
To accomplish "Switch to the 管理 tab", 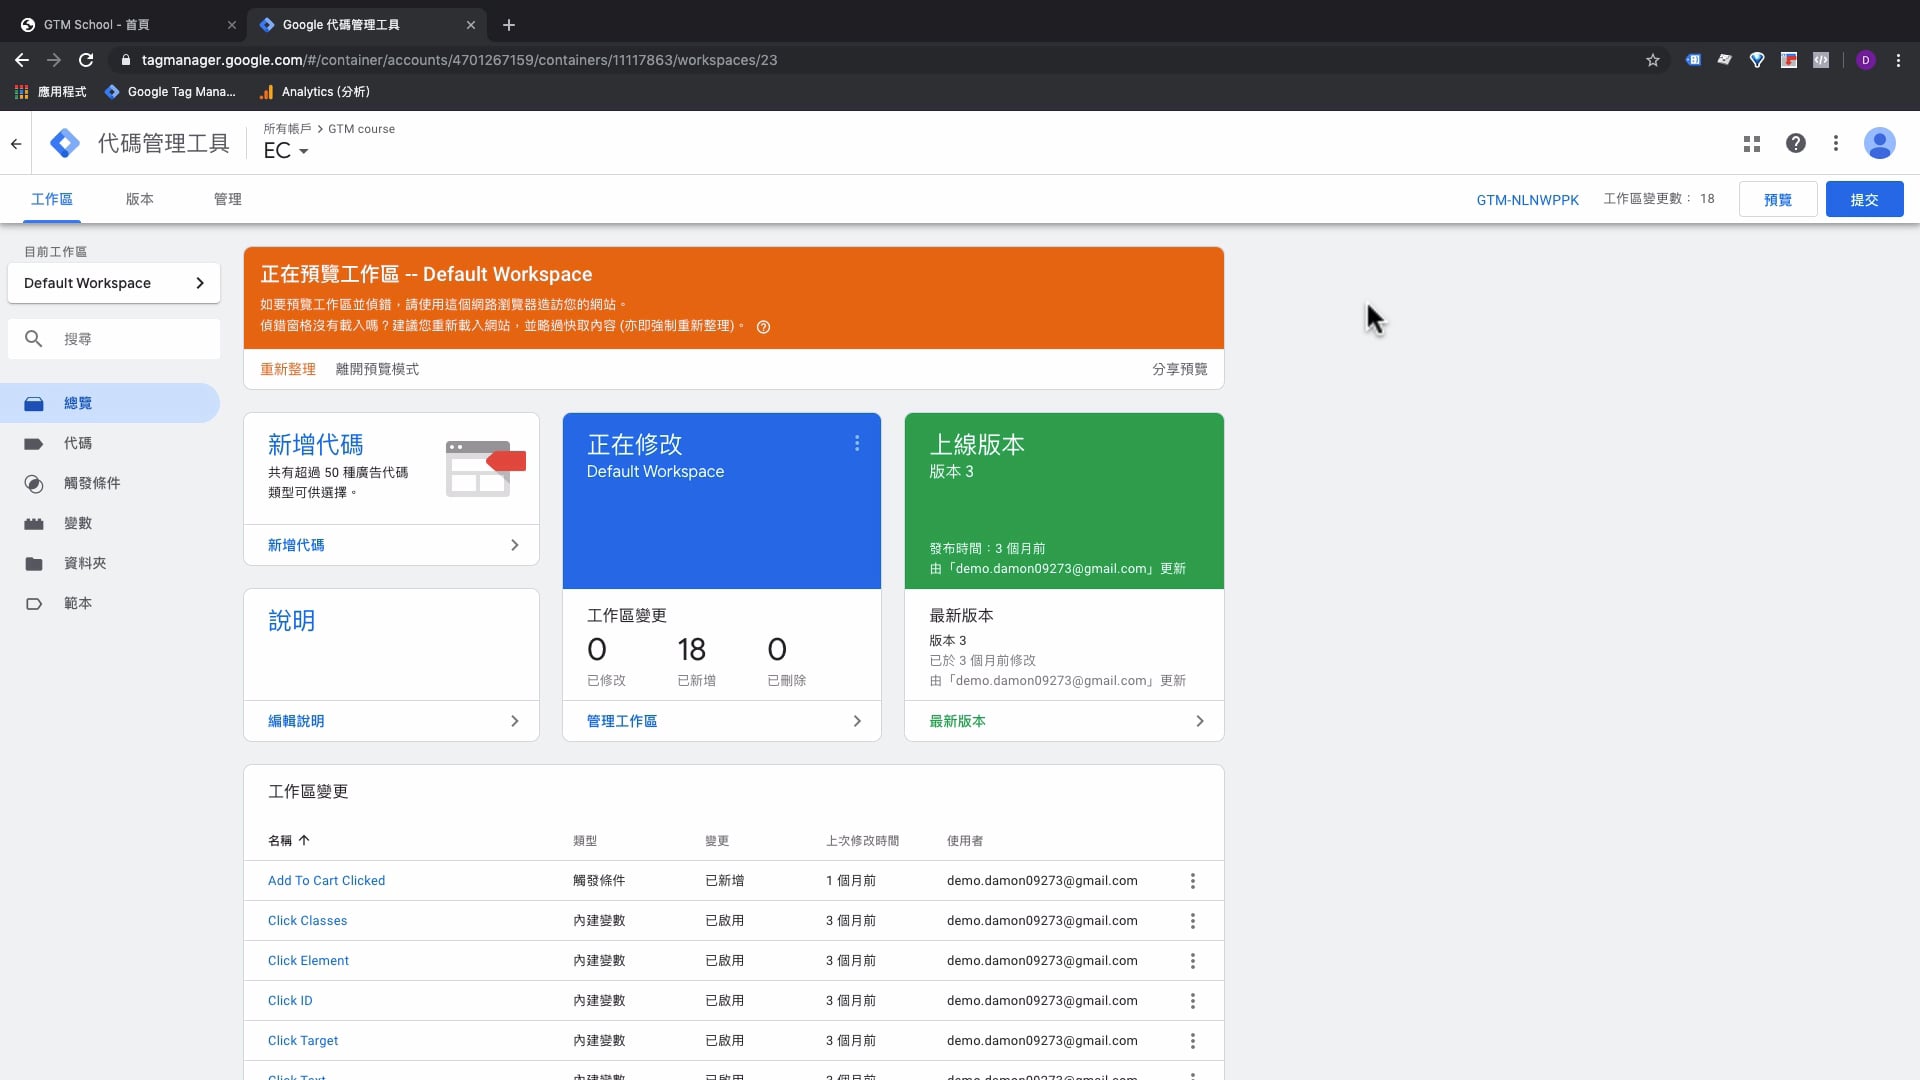I will [x=227, y=199].
